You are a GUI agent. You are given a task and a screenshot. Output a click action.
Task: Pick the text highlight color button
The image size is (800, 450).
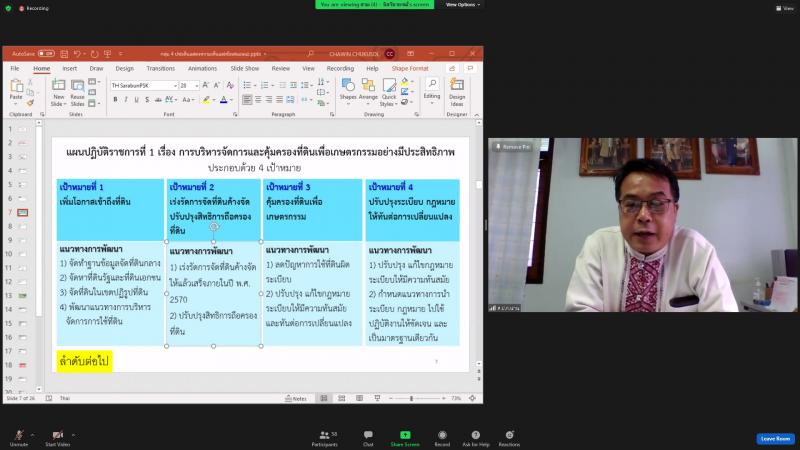(x=206, y=100)
